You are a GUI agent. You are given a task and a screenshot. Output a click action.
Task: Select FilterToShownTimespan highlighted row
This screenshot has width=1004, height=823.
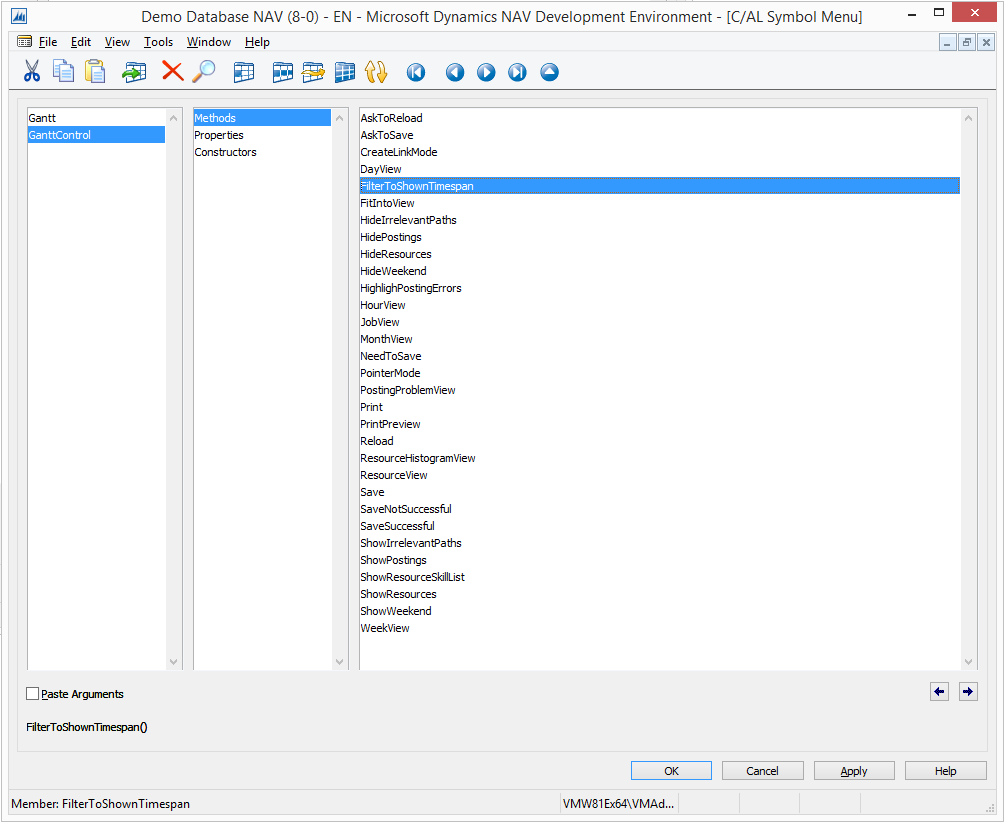click(x=660, y=186)
